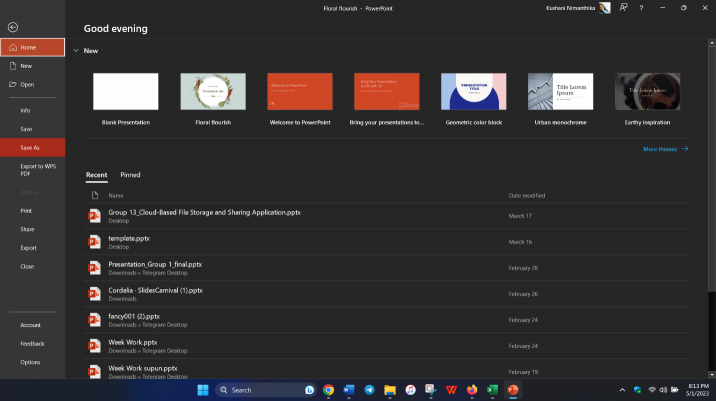Select Save As in the sidebar
The height and width of the screenshot is (401, 716).
tap(32, 148)
